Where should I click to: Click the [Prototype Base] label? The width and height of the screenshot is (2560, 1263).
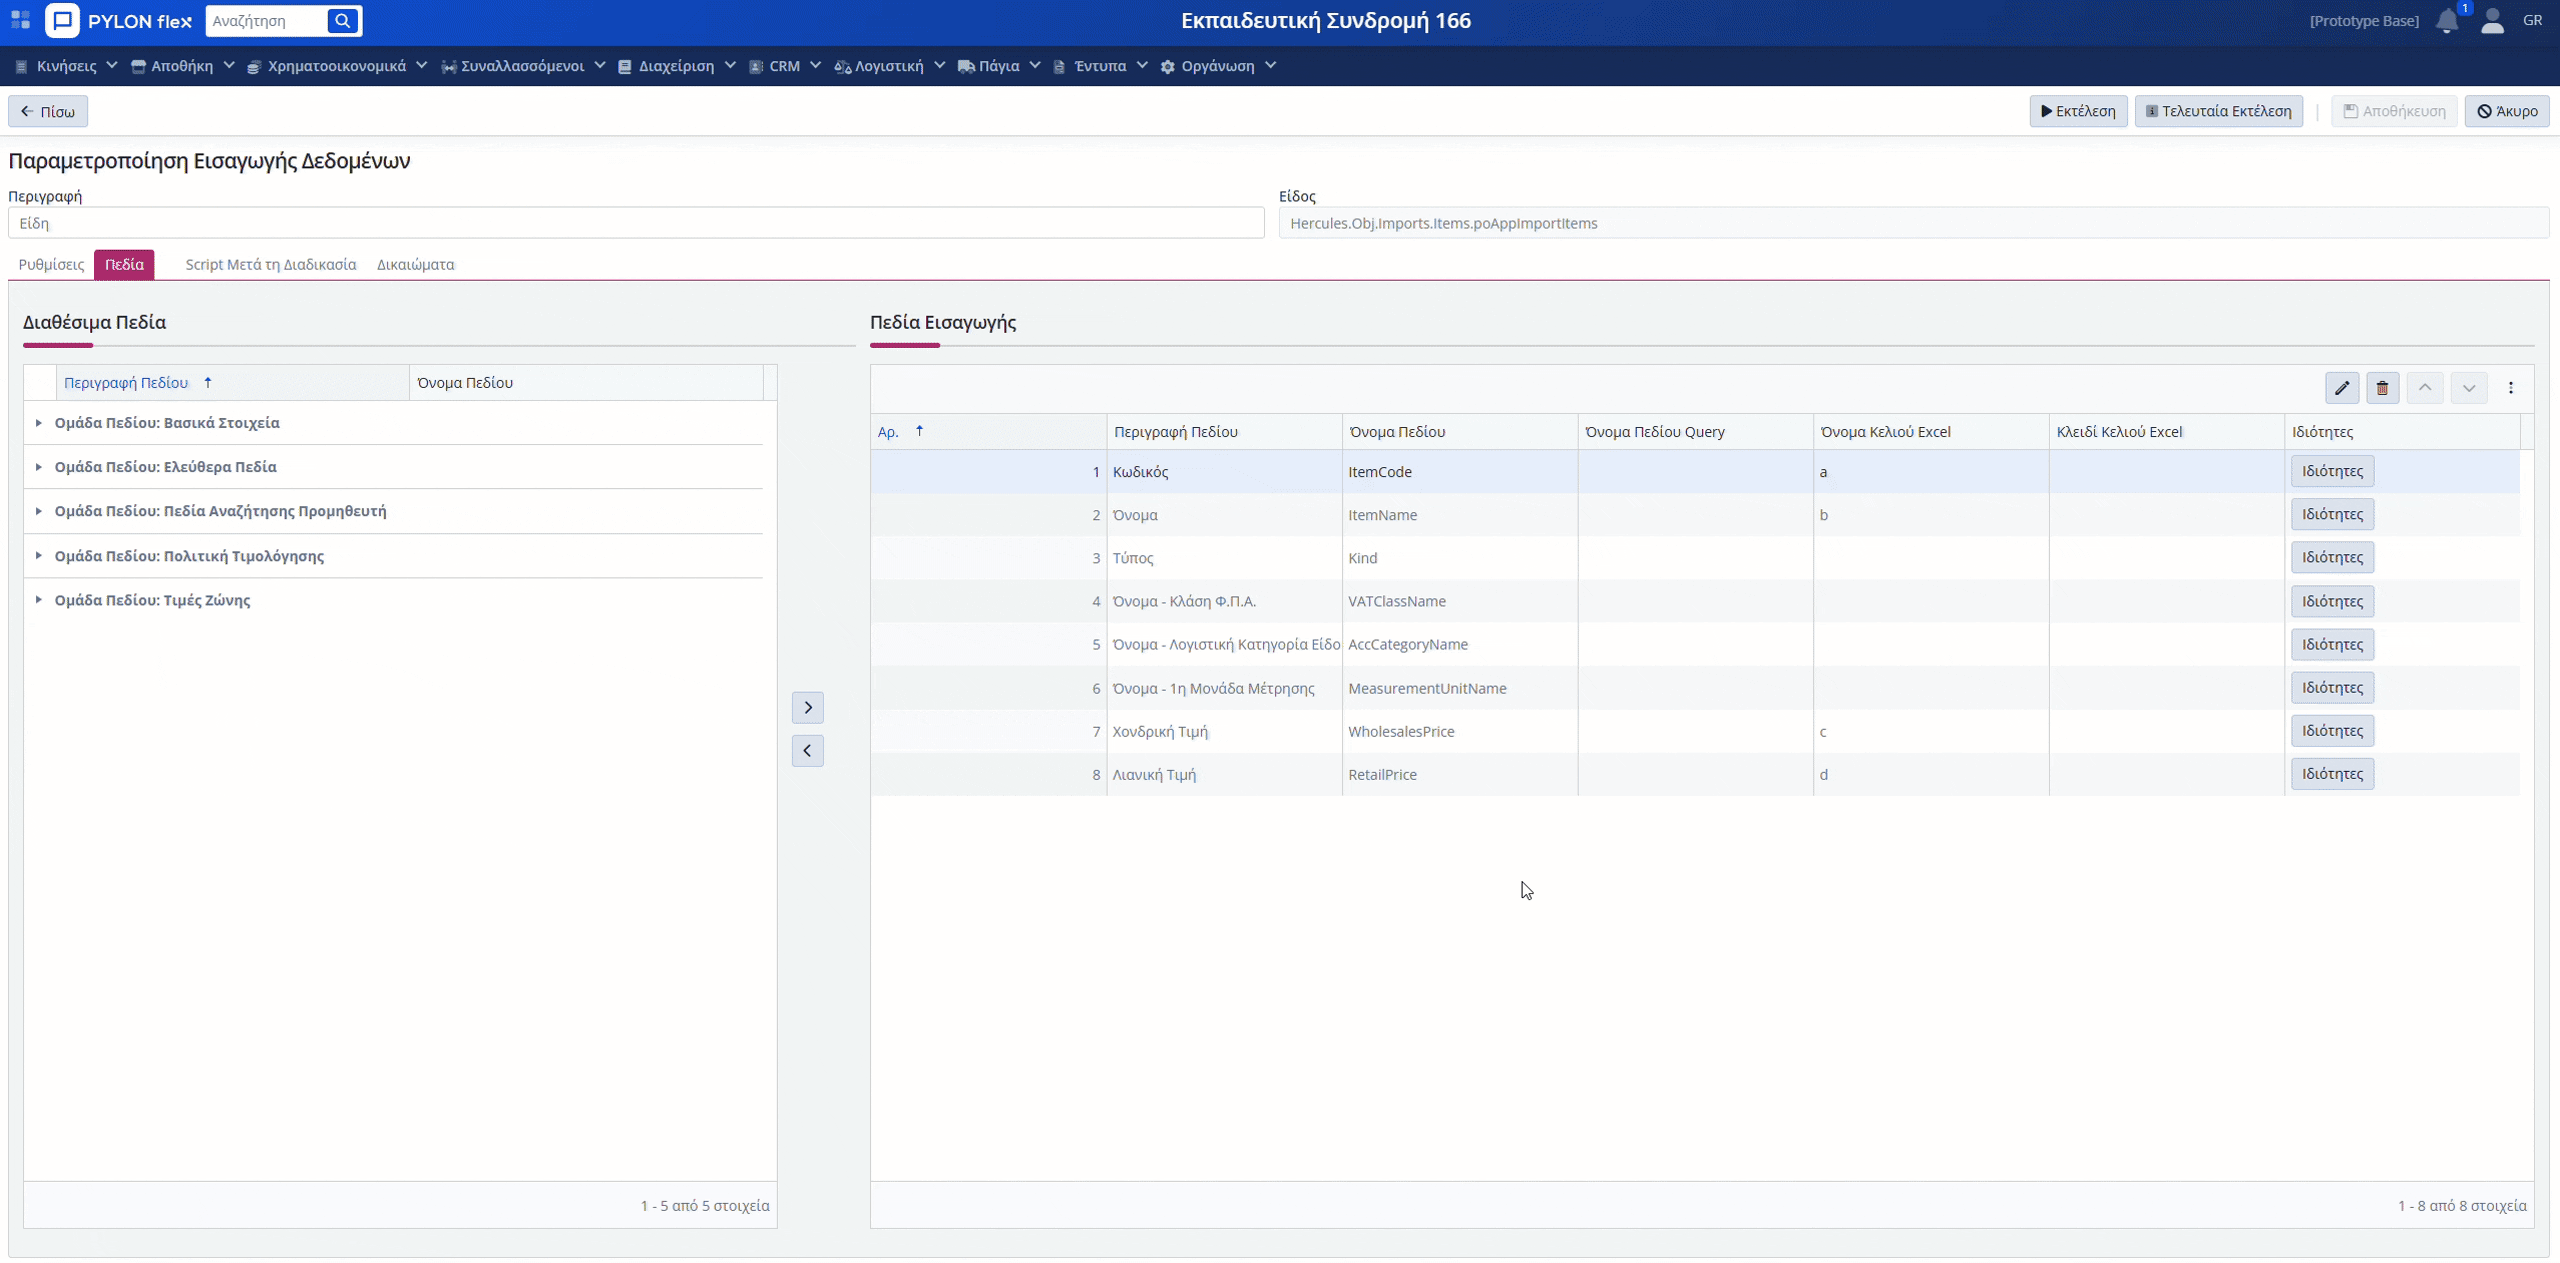pyautogui.click(x=2364, y=20)
